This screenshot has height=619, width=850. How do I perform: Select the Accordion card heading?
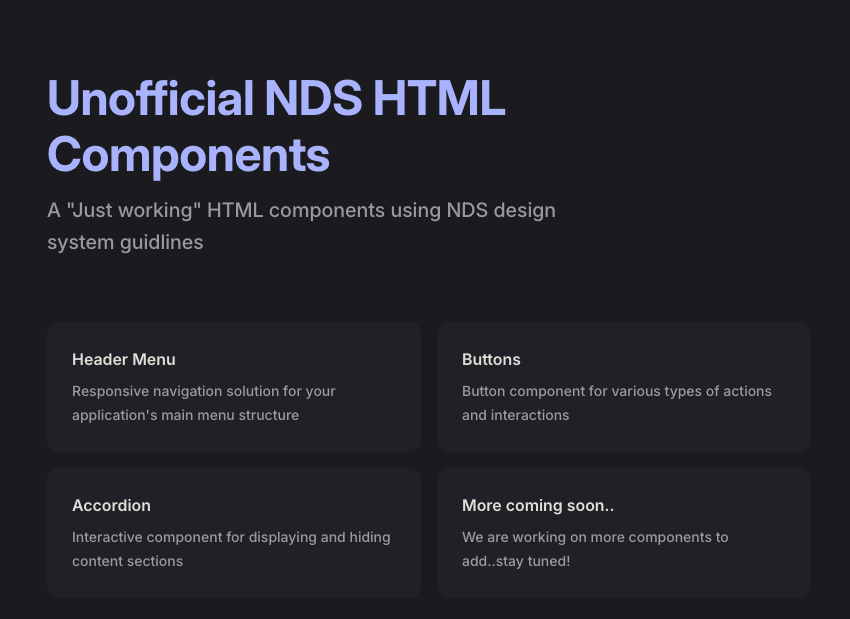click(111, 505)
